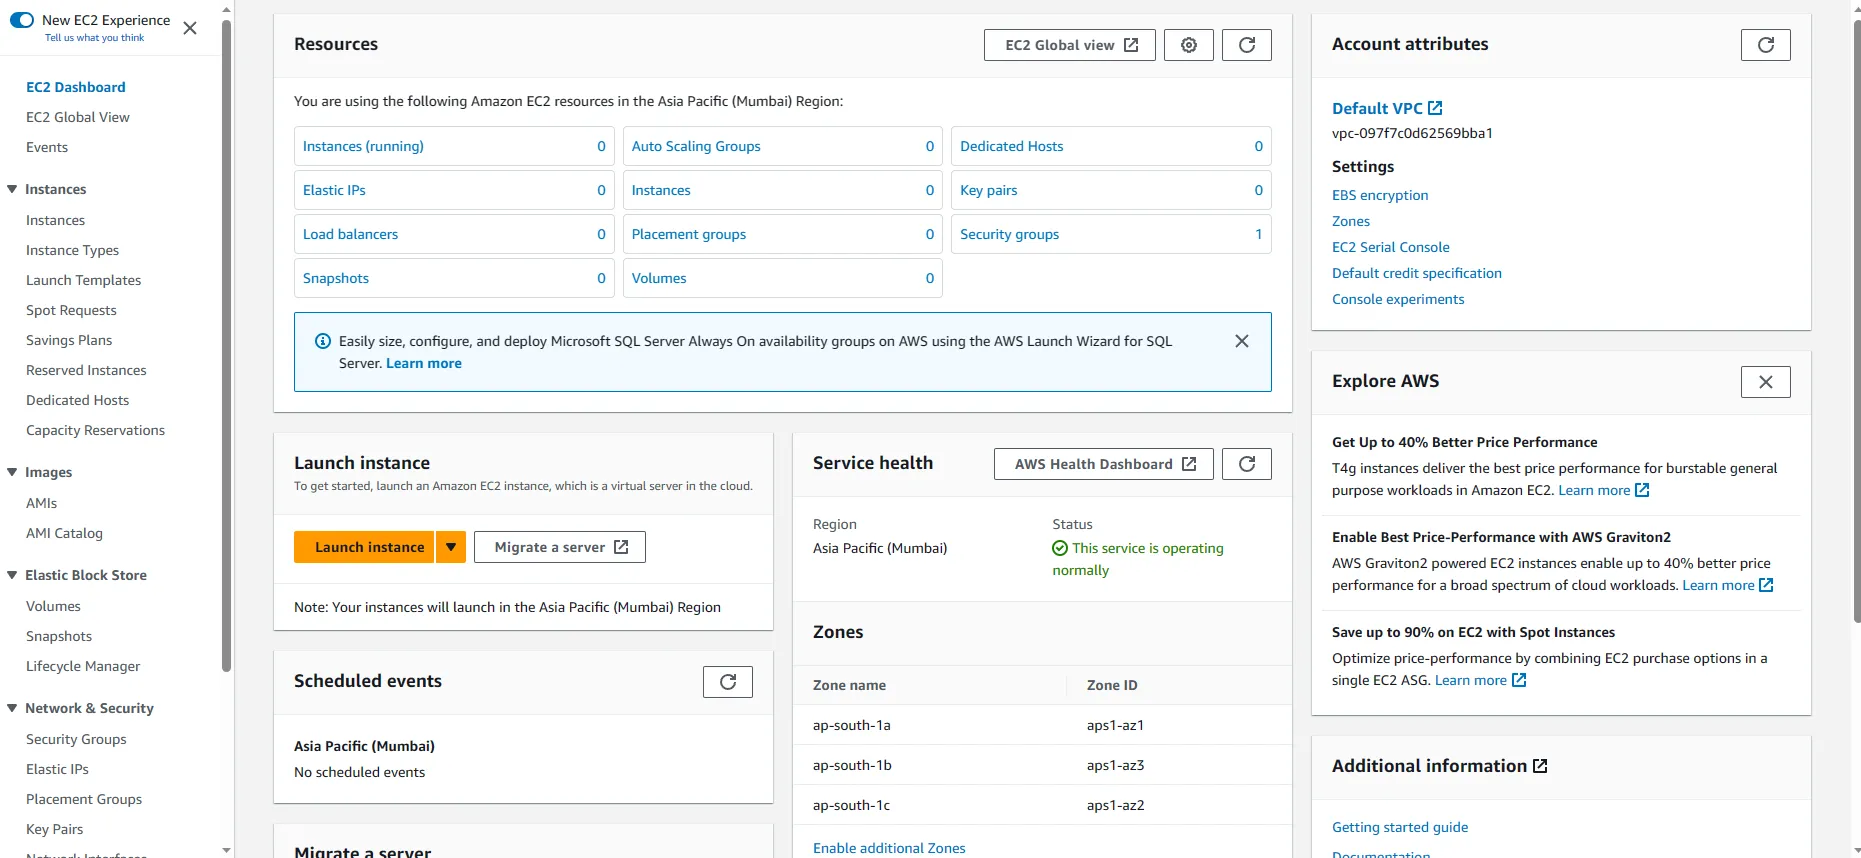Collapse the Images sidebar section

click(12, 472)
